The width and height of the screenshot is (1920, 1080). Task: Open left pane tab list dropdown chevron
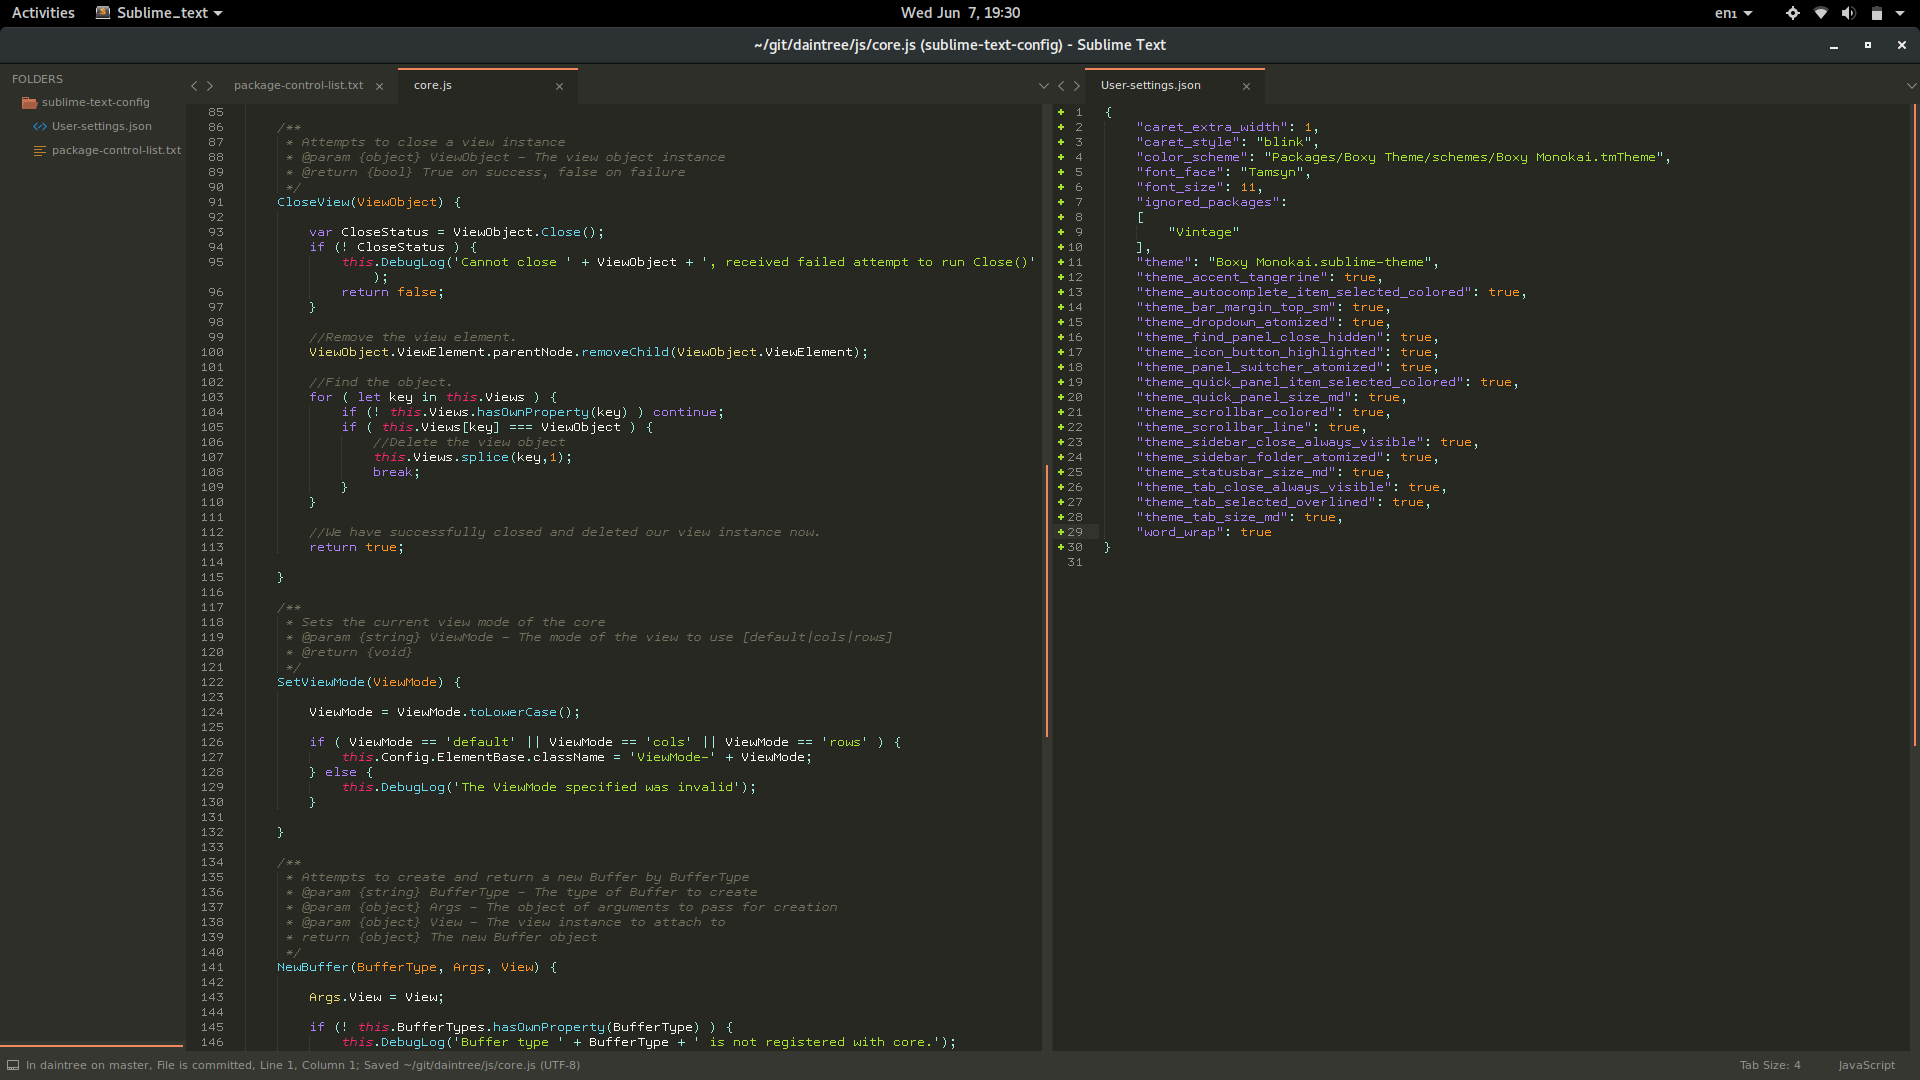point(1043,86)
